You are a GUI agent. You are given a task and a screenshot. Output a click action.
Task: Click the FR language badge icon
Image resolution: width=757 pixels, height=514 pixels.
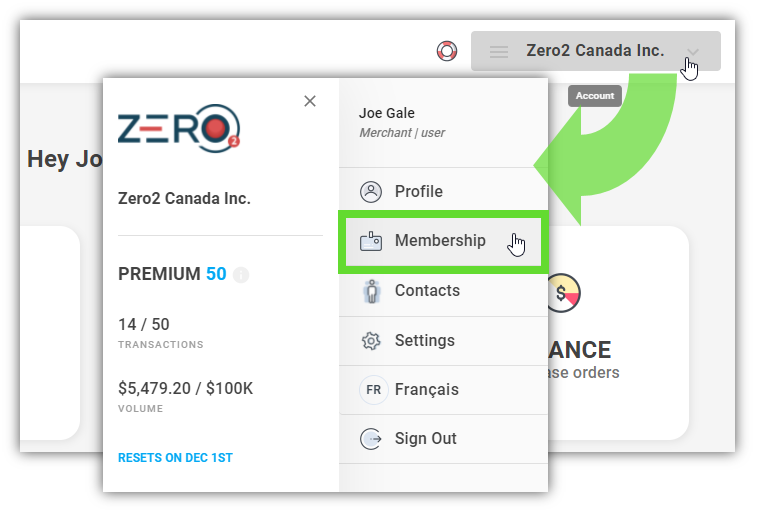tap(373, 389)
